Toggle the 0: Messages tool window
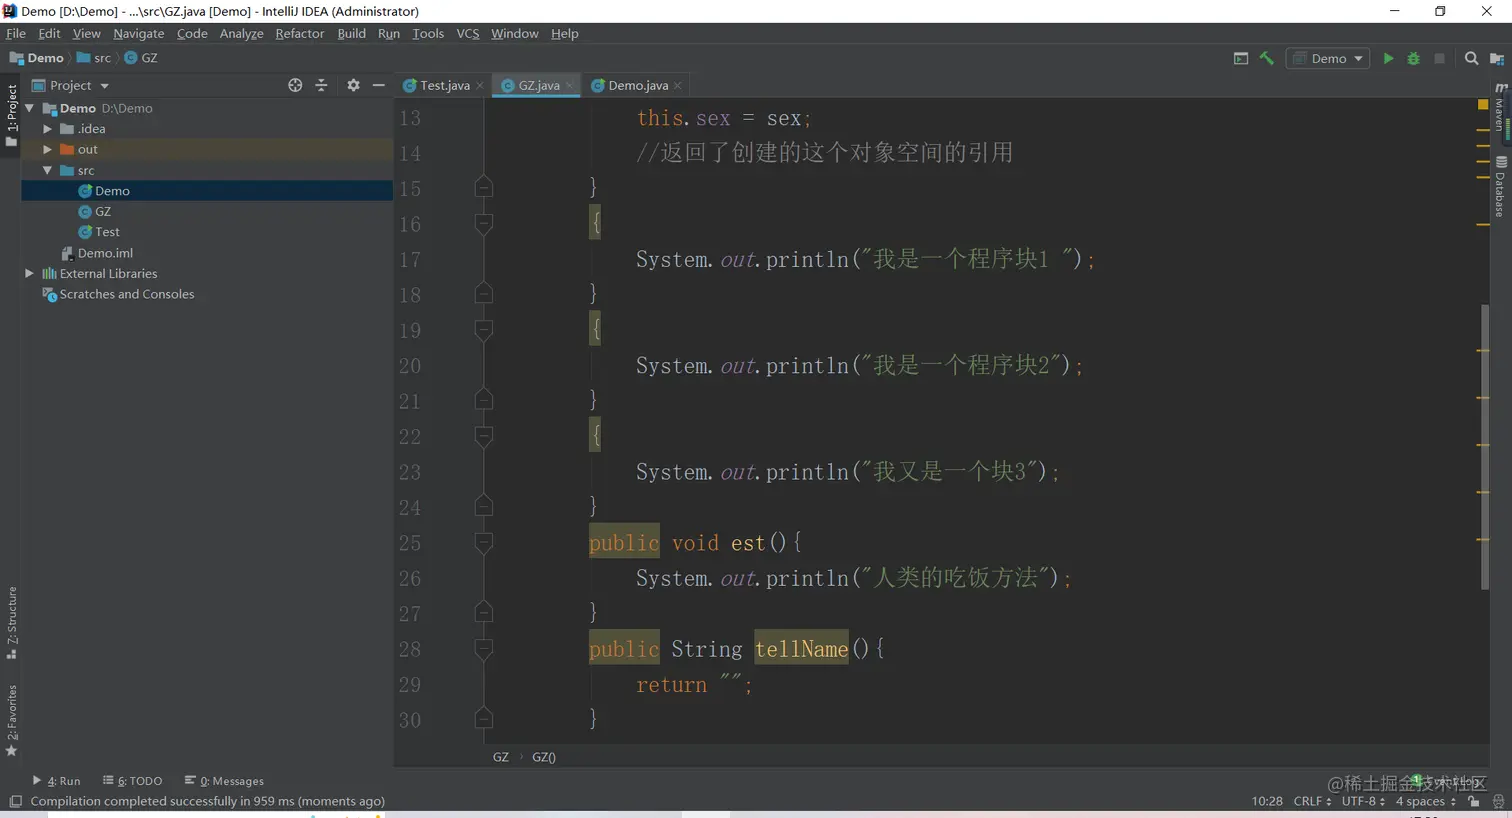This screenshot has width=1512, height=818. [224, 781]
